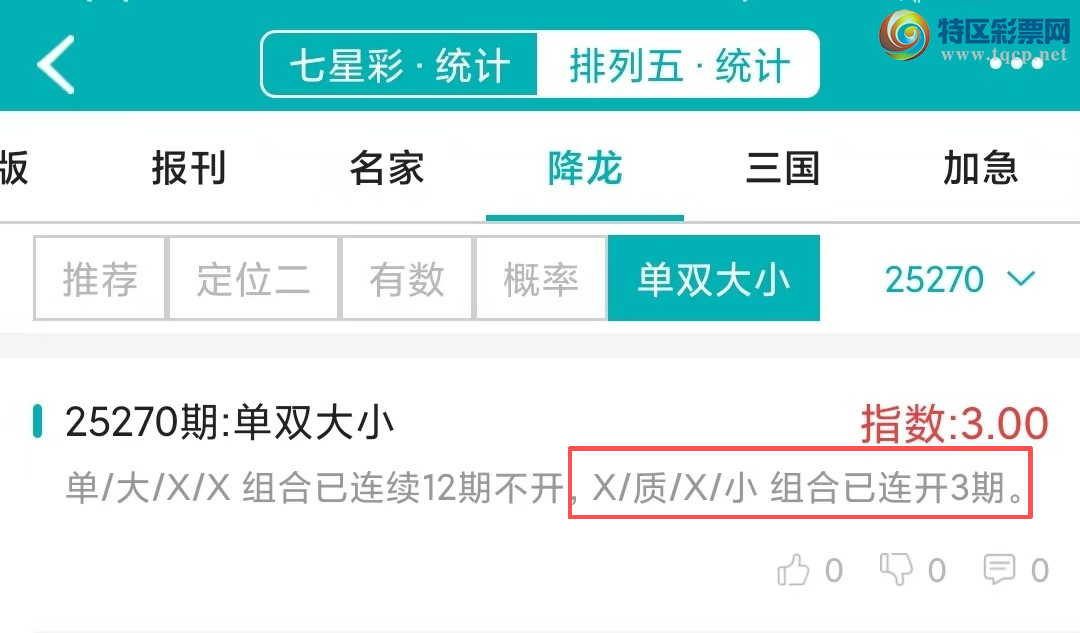Switch to 七星彩·统计 toggle
1080x633 pixels.
pos(399,65)
